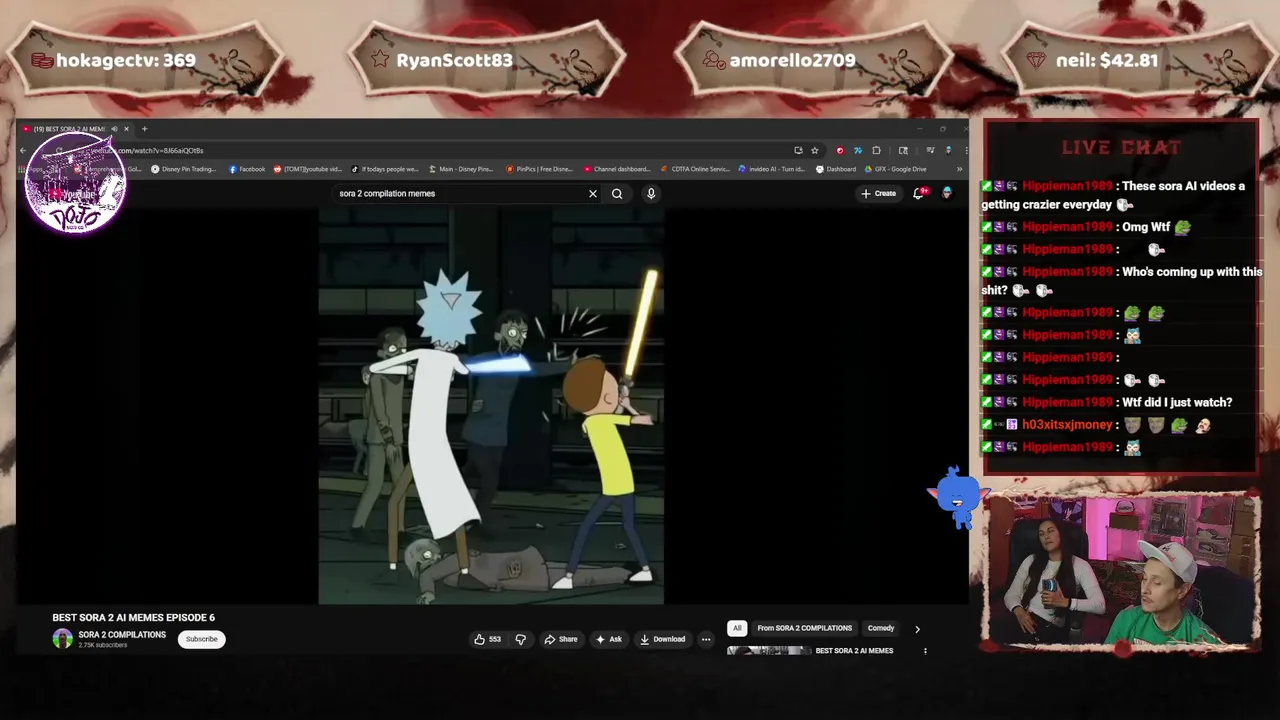Mute the BEST SORA 2 AI MEME browser tab
1280x720 pixels.
click(114, 129)
